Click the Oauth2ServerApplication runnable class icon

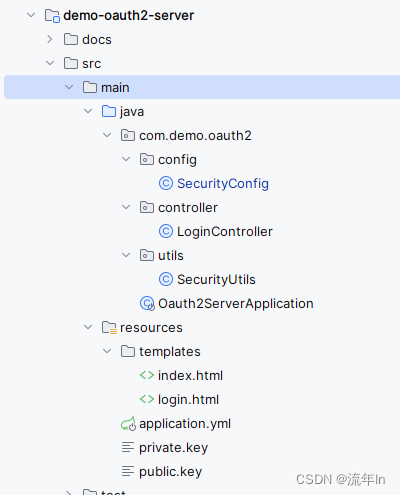click(x=147, y=303)
